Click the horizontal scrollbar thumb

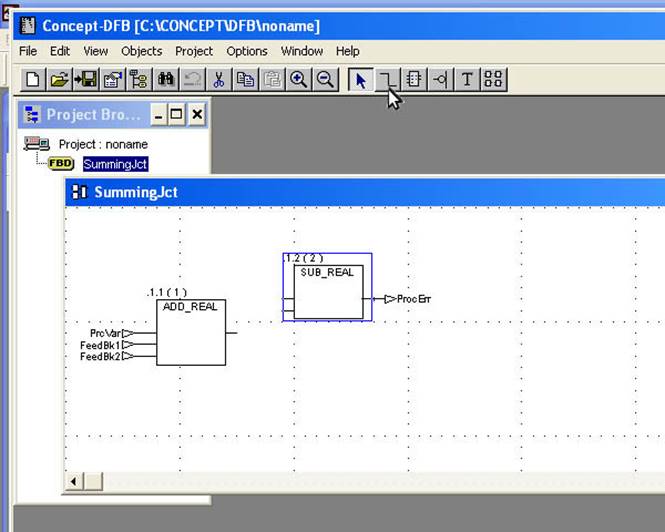coord(93,482)
